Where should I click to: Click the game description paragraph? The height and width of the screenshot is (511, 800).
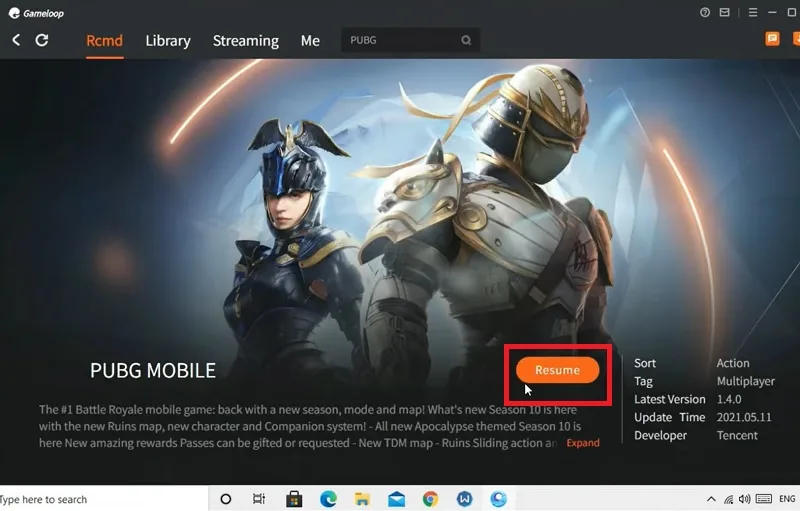310,426
